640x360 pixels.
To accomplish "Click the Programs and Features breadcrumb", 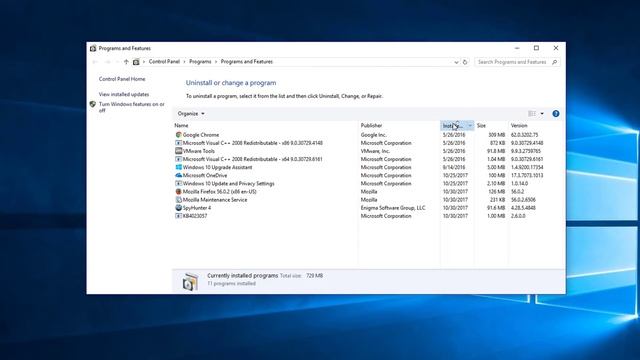I will coord(247,62).
